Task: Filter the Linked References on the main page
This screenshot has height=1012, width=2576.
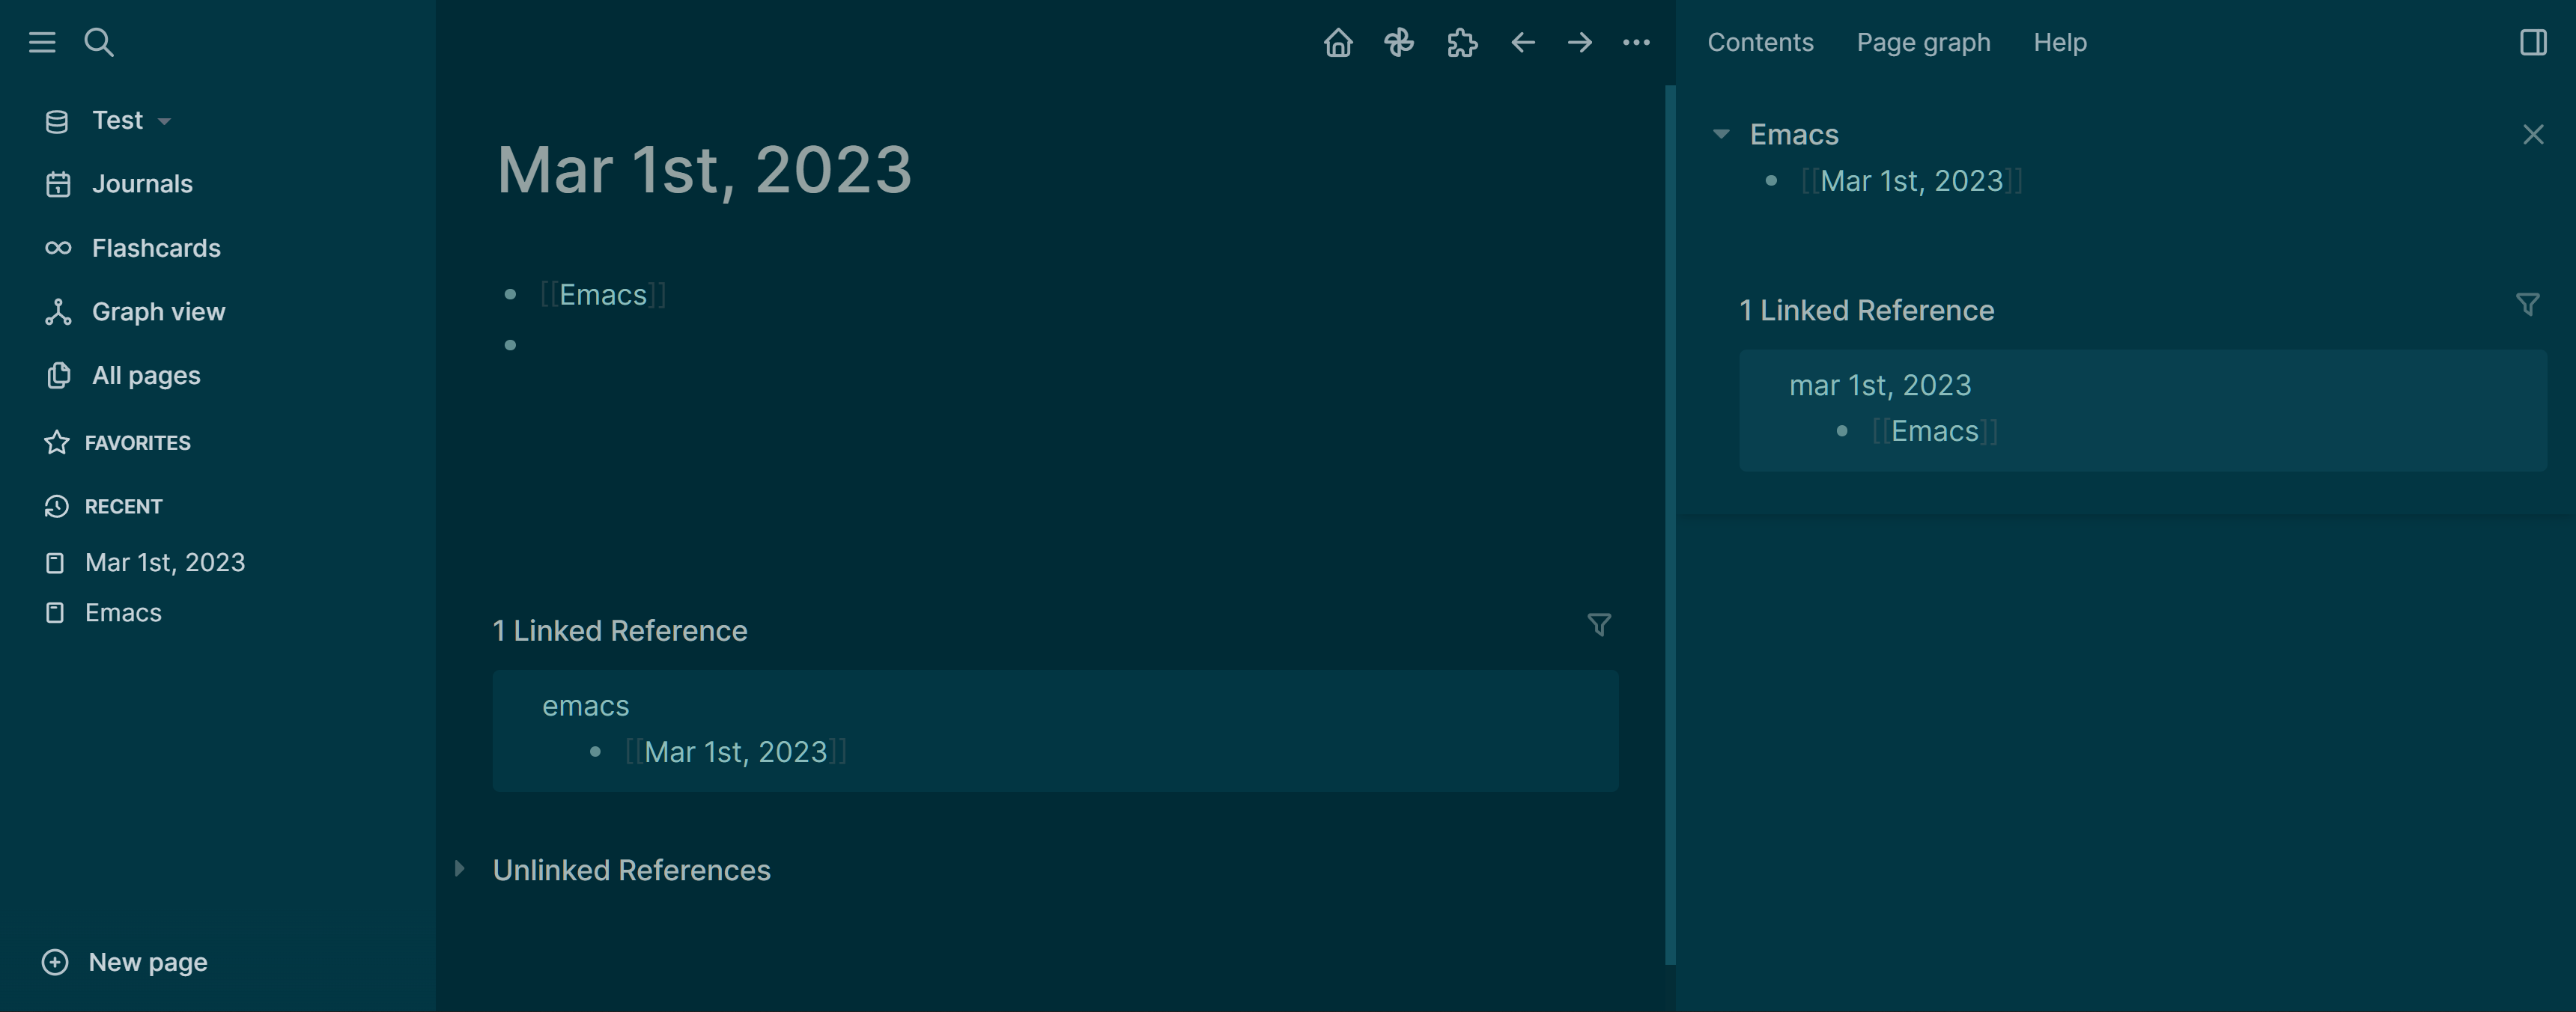Action: click(1600, 624)
